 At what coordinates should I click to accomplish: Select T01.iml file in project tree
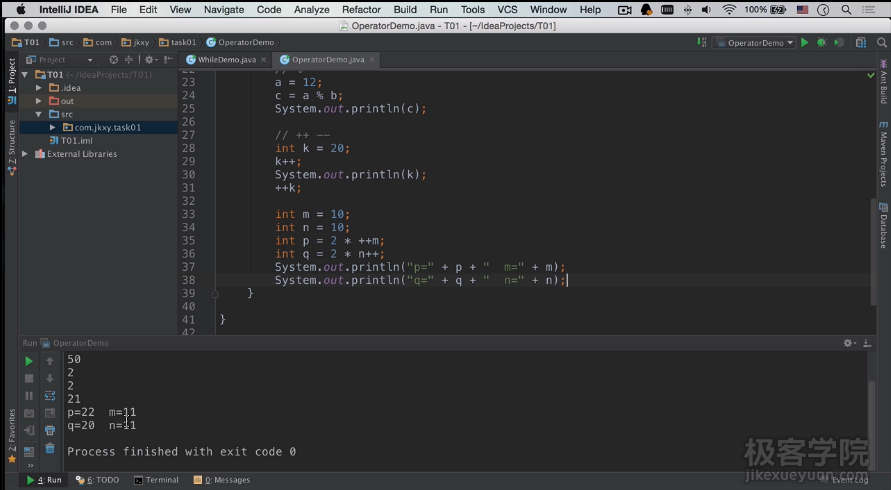(77, 141)
